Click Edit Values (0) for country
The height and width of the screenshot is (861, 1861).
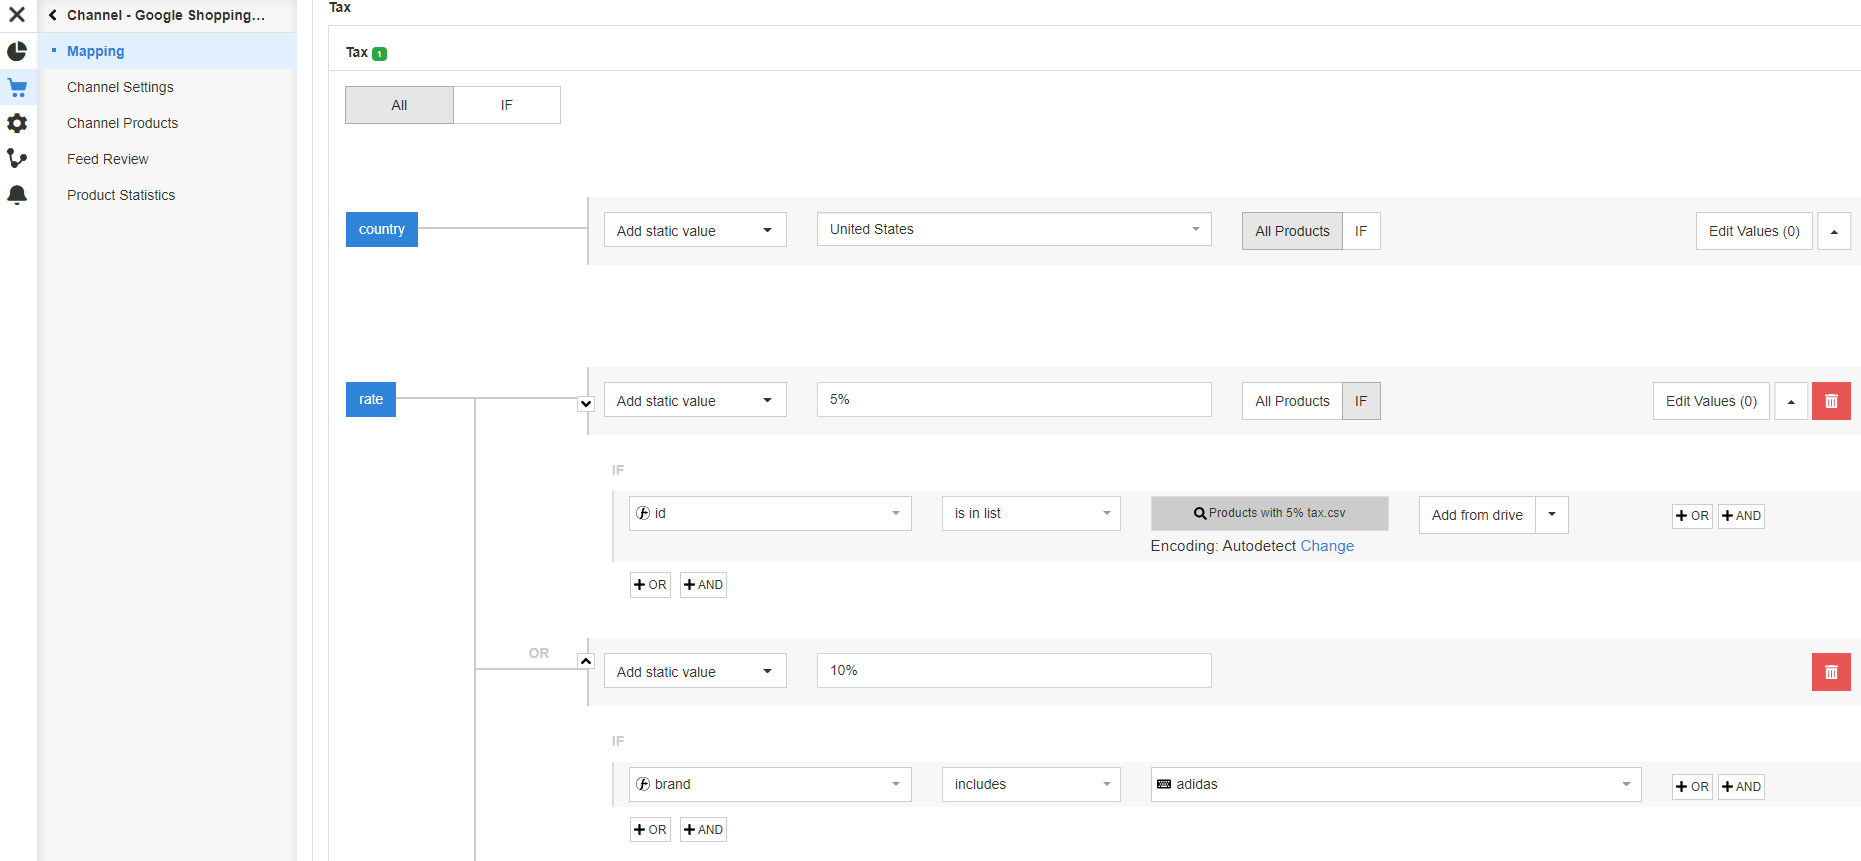1753,231
